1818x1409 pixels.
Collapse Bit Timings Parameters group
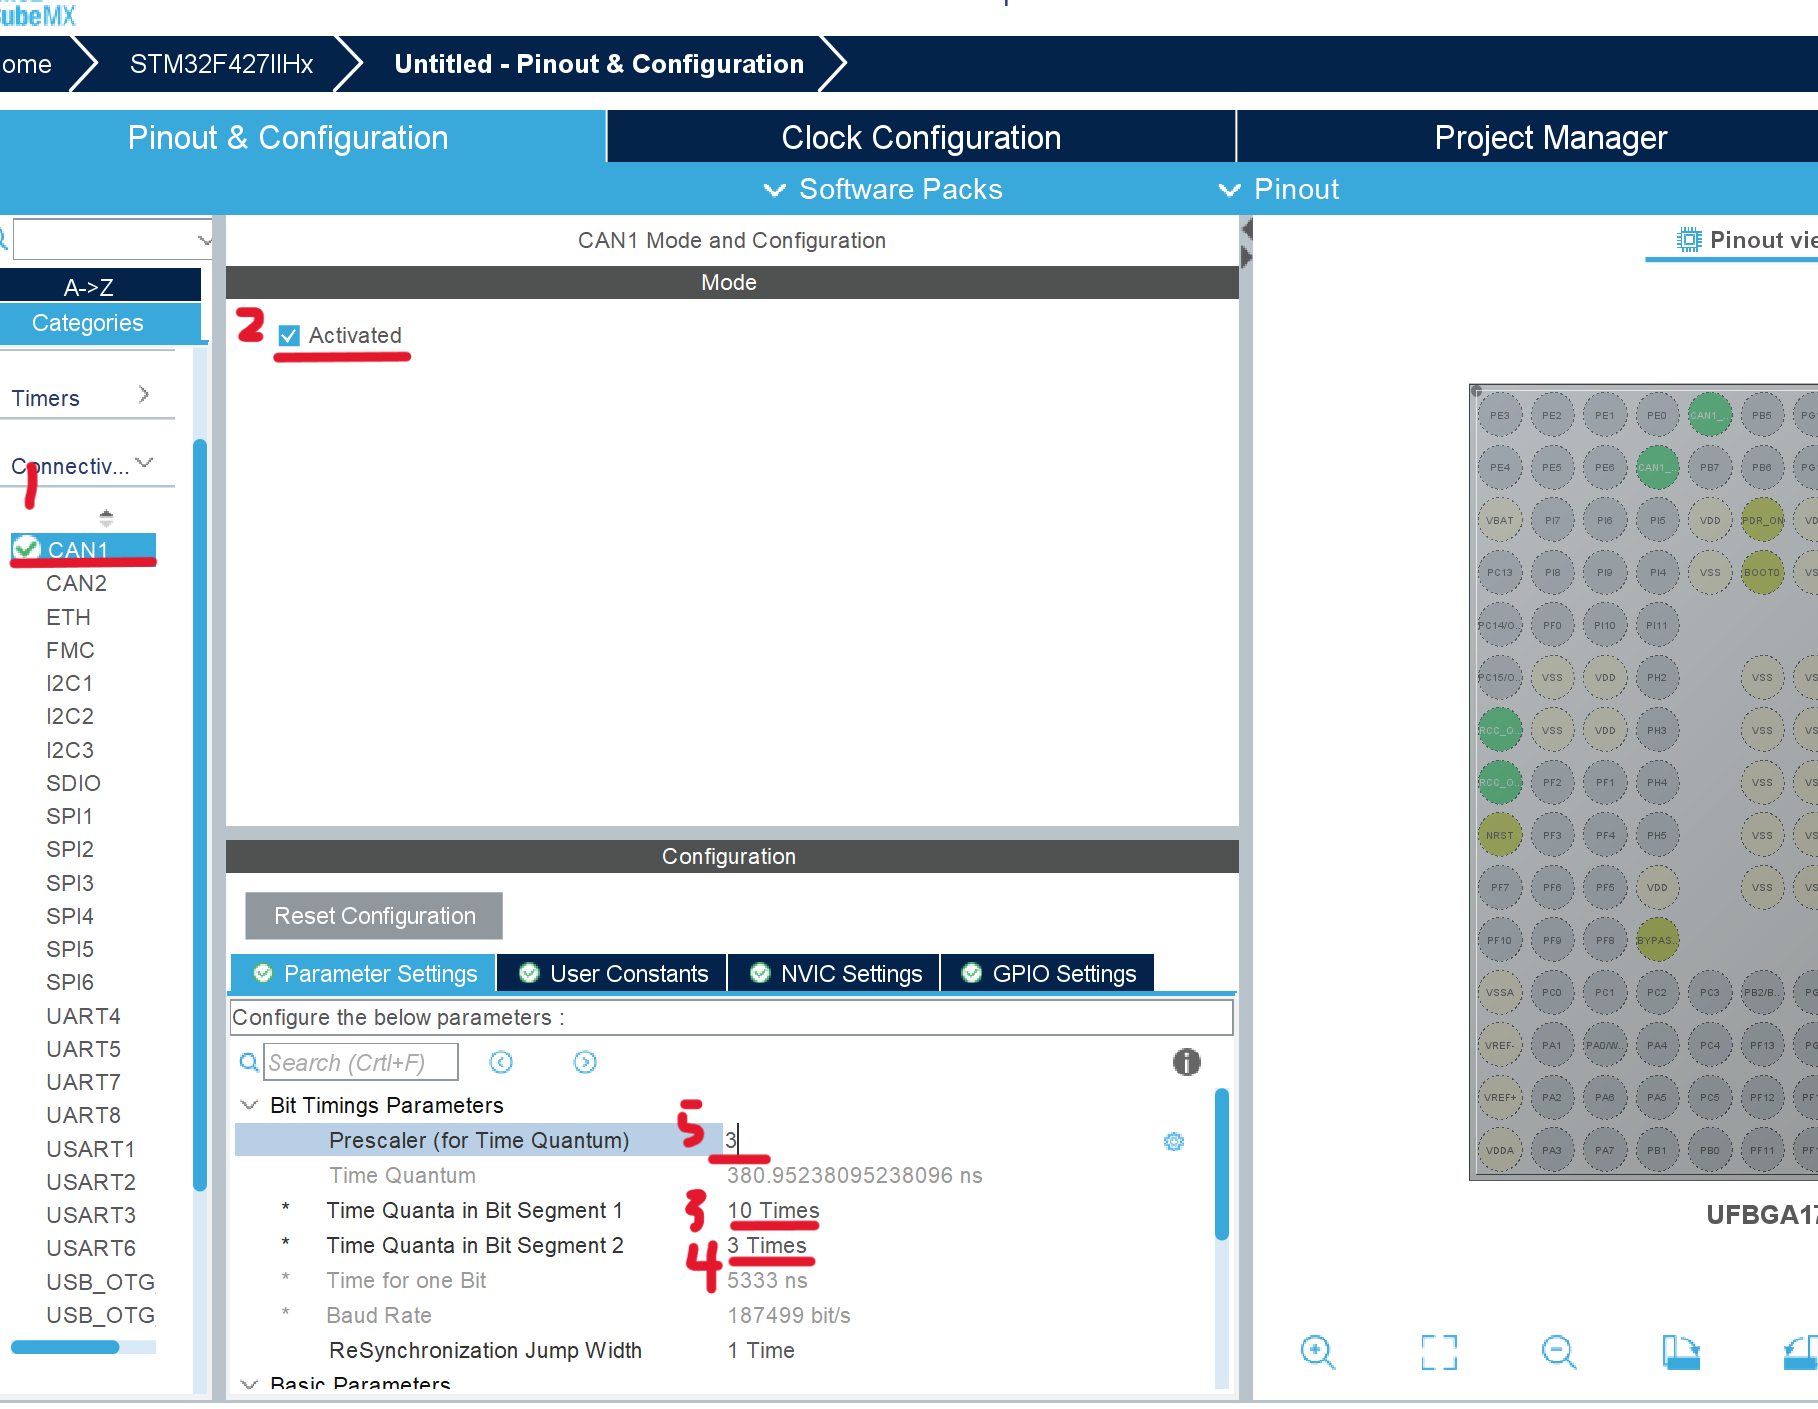point(249,1105)
